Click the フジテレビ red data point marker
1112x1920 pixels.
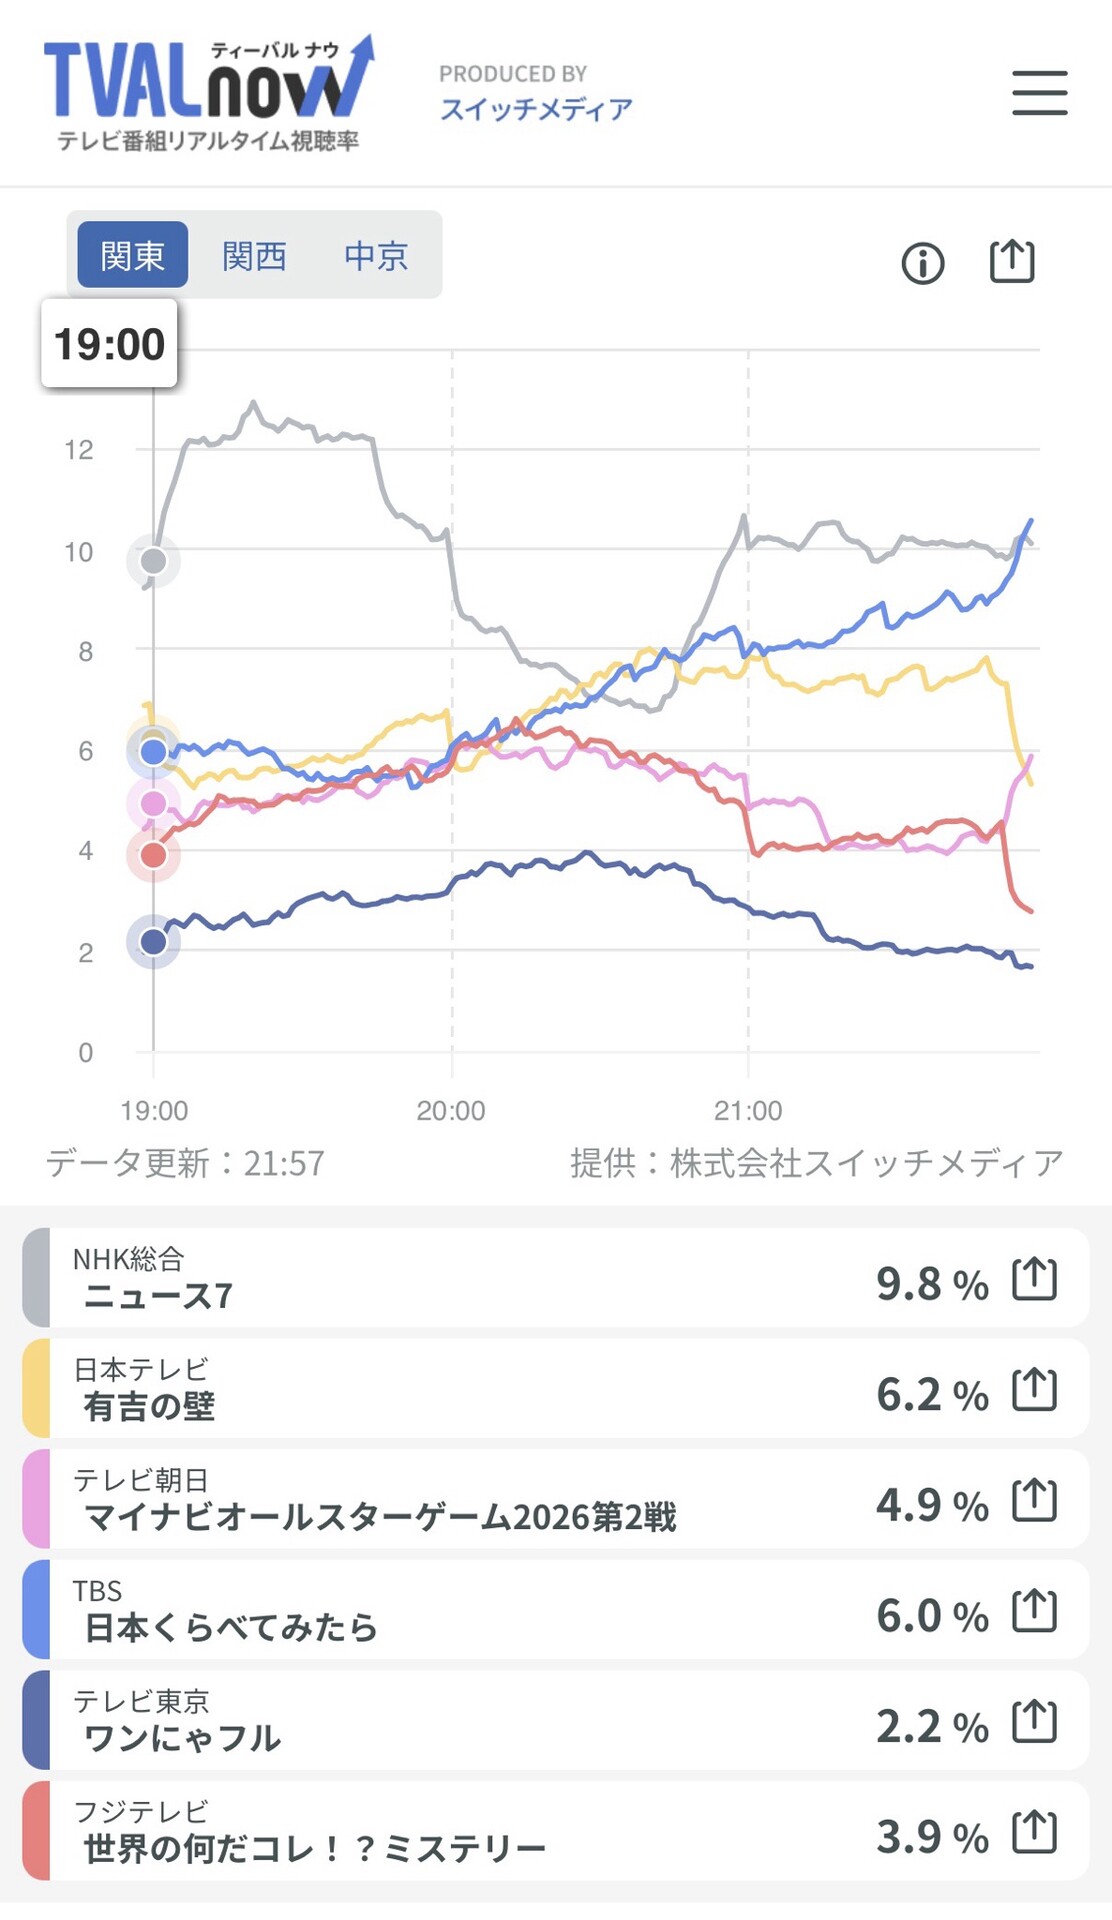point(153,855)
